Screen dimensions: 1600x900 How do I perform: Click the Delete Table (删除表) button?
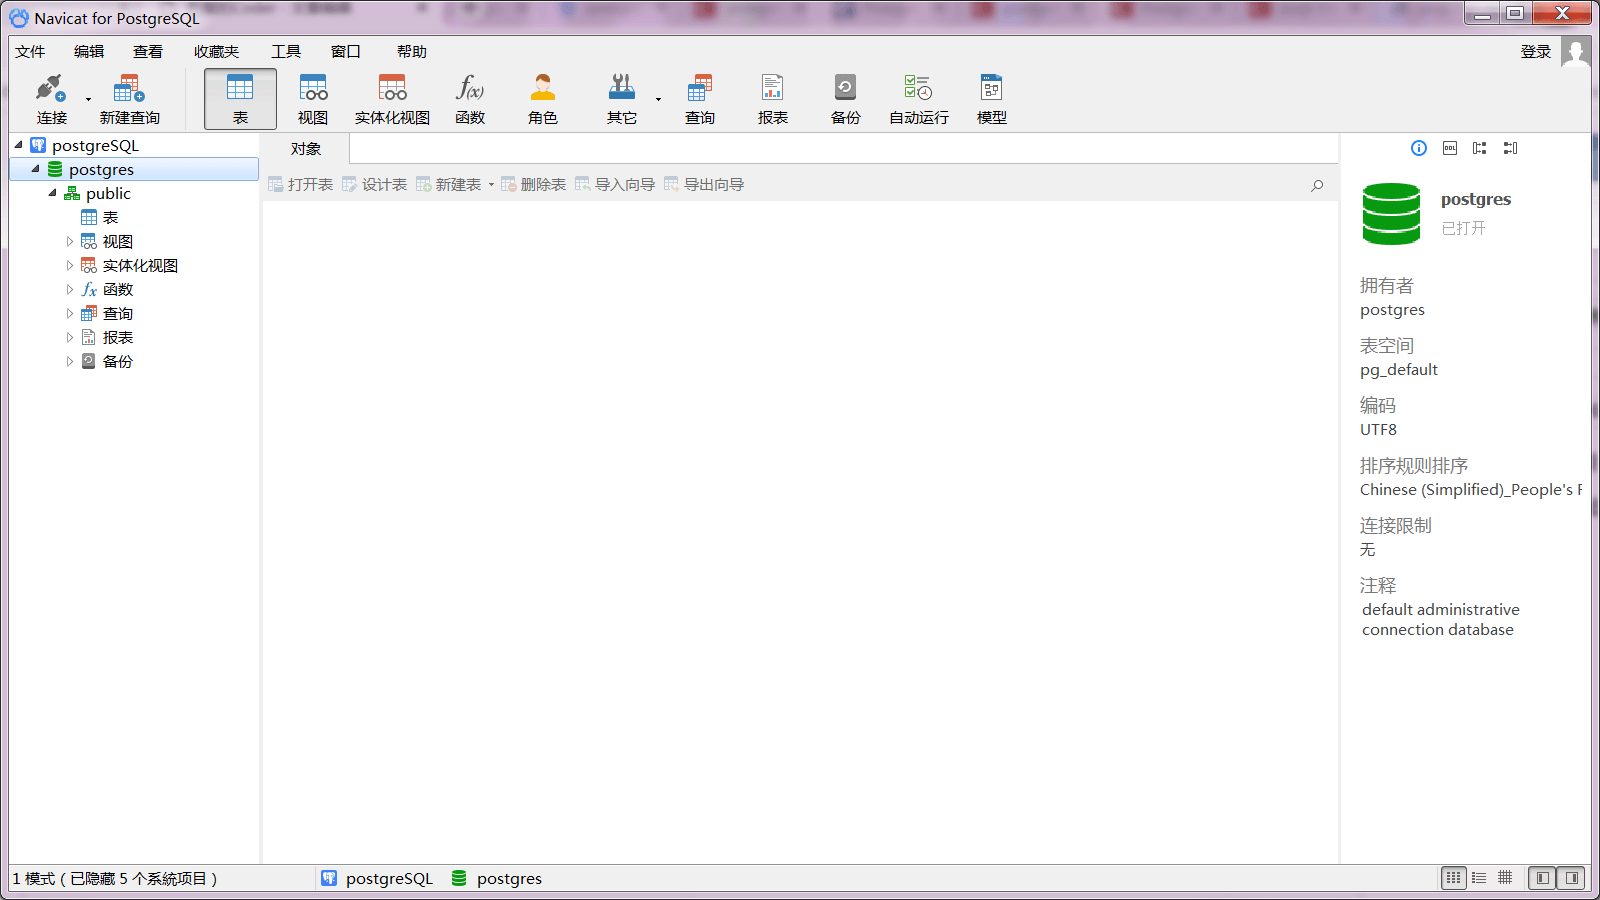coord(533,185)
